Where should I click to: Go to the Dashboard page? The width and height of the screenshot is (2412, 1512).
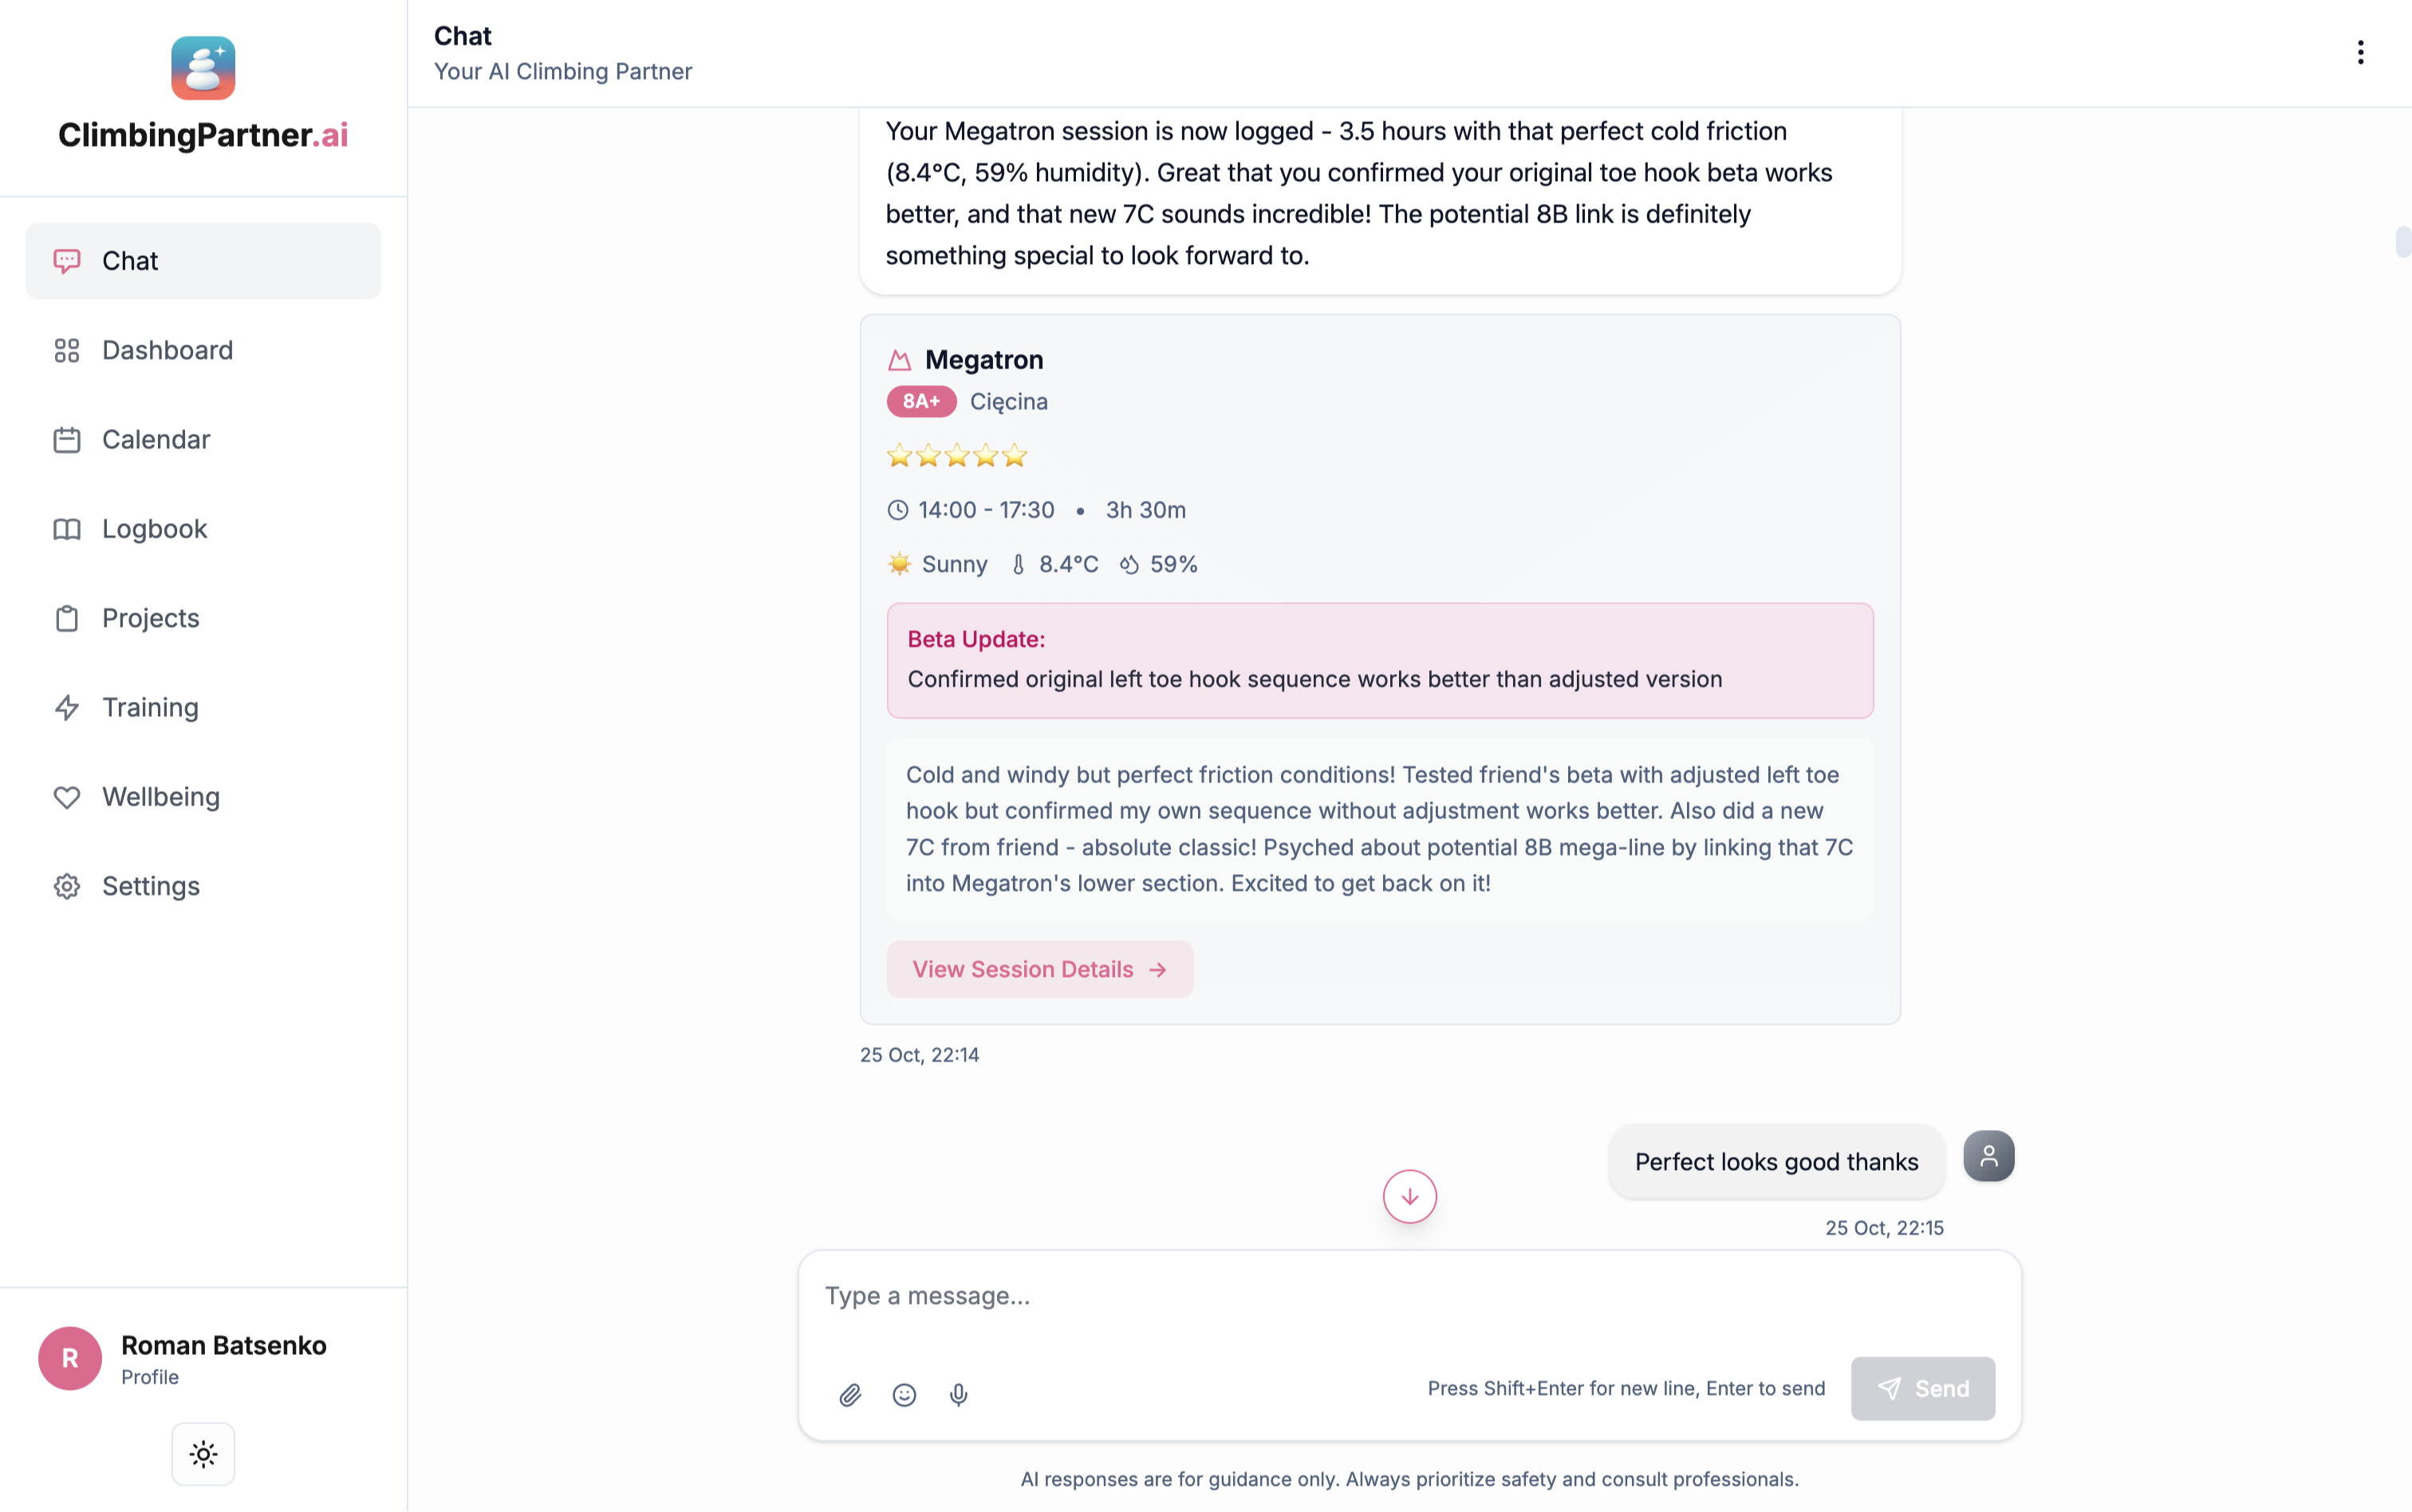[167, 350]
